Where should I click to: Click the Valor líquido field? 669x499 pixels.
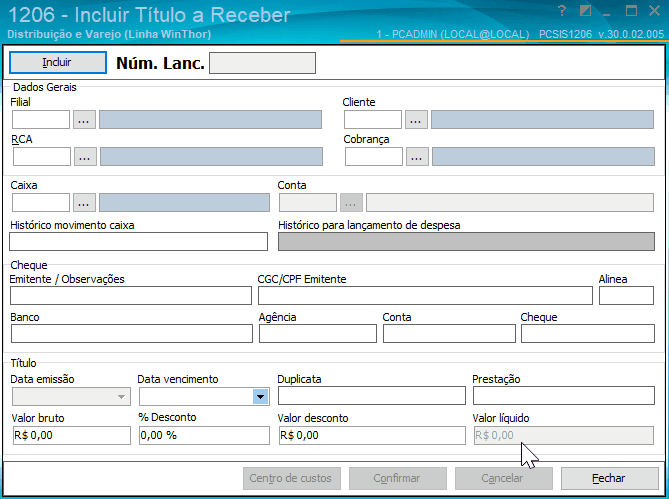(x=564, y=435)
